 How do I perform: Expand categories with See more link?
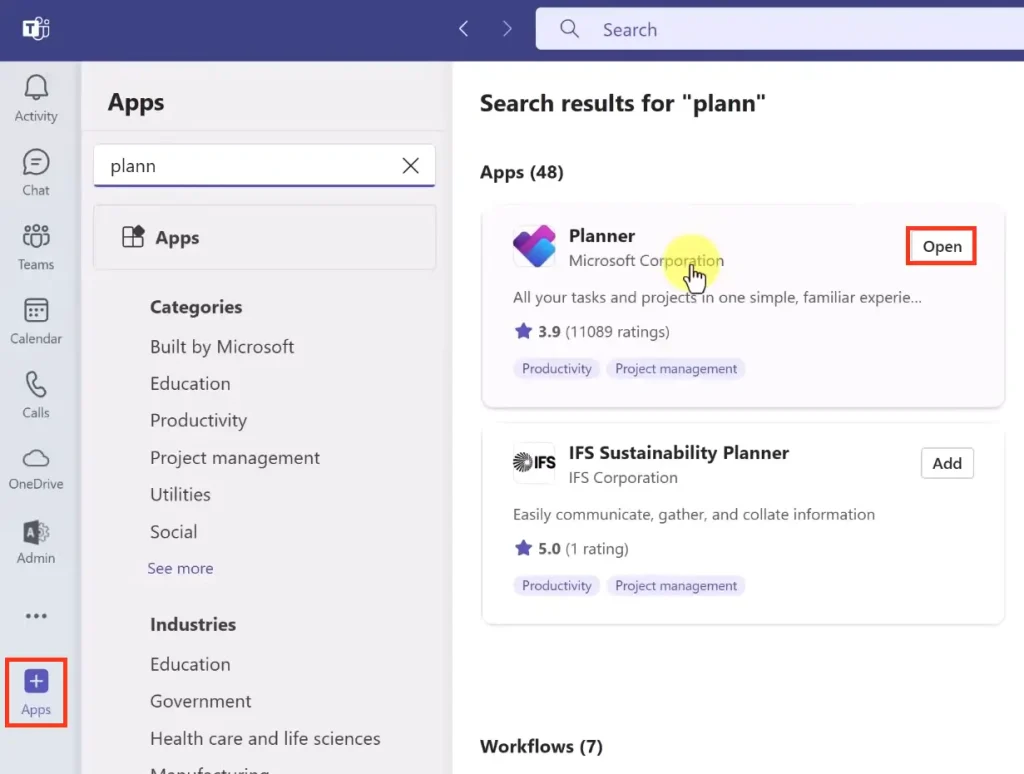[x=180, y=568]
